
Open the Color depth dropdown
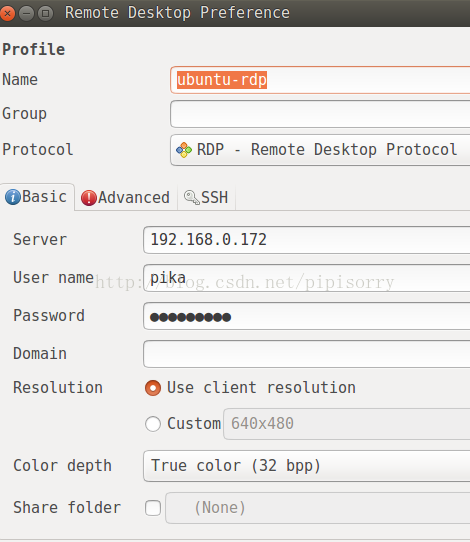(x=307, y=466)
